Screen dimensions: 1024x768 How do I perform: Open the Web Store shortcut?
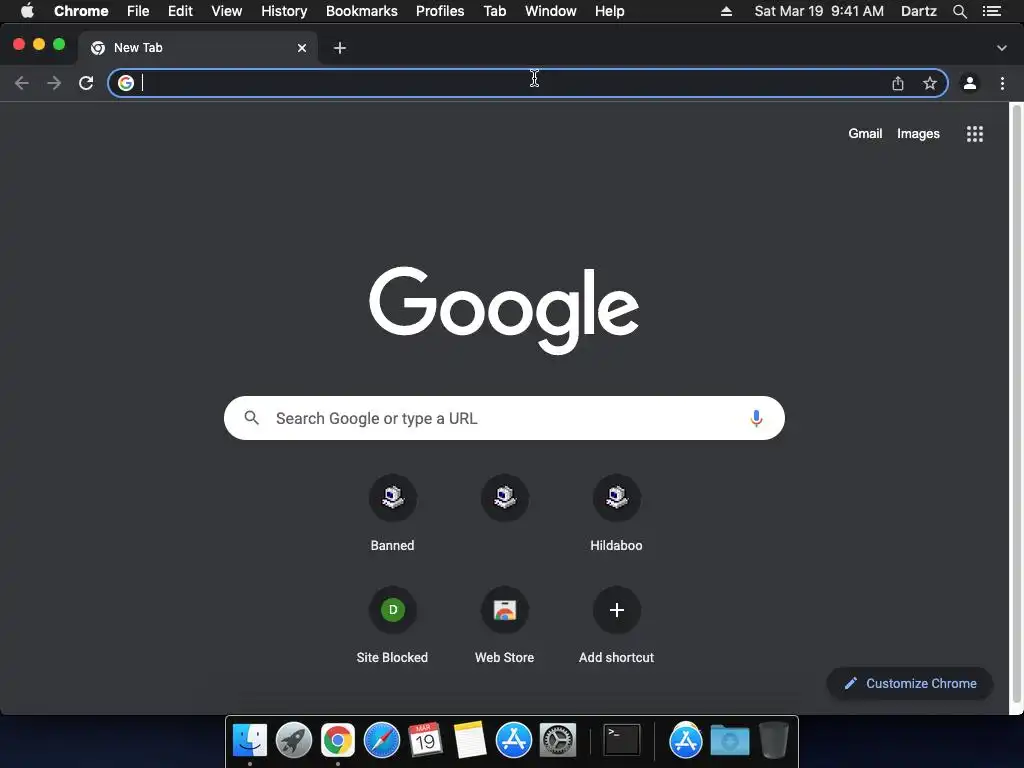[x=505, y=610]
